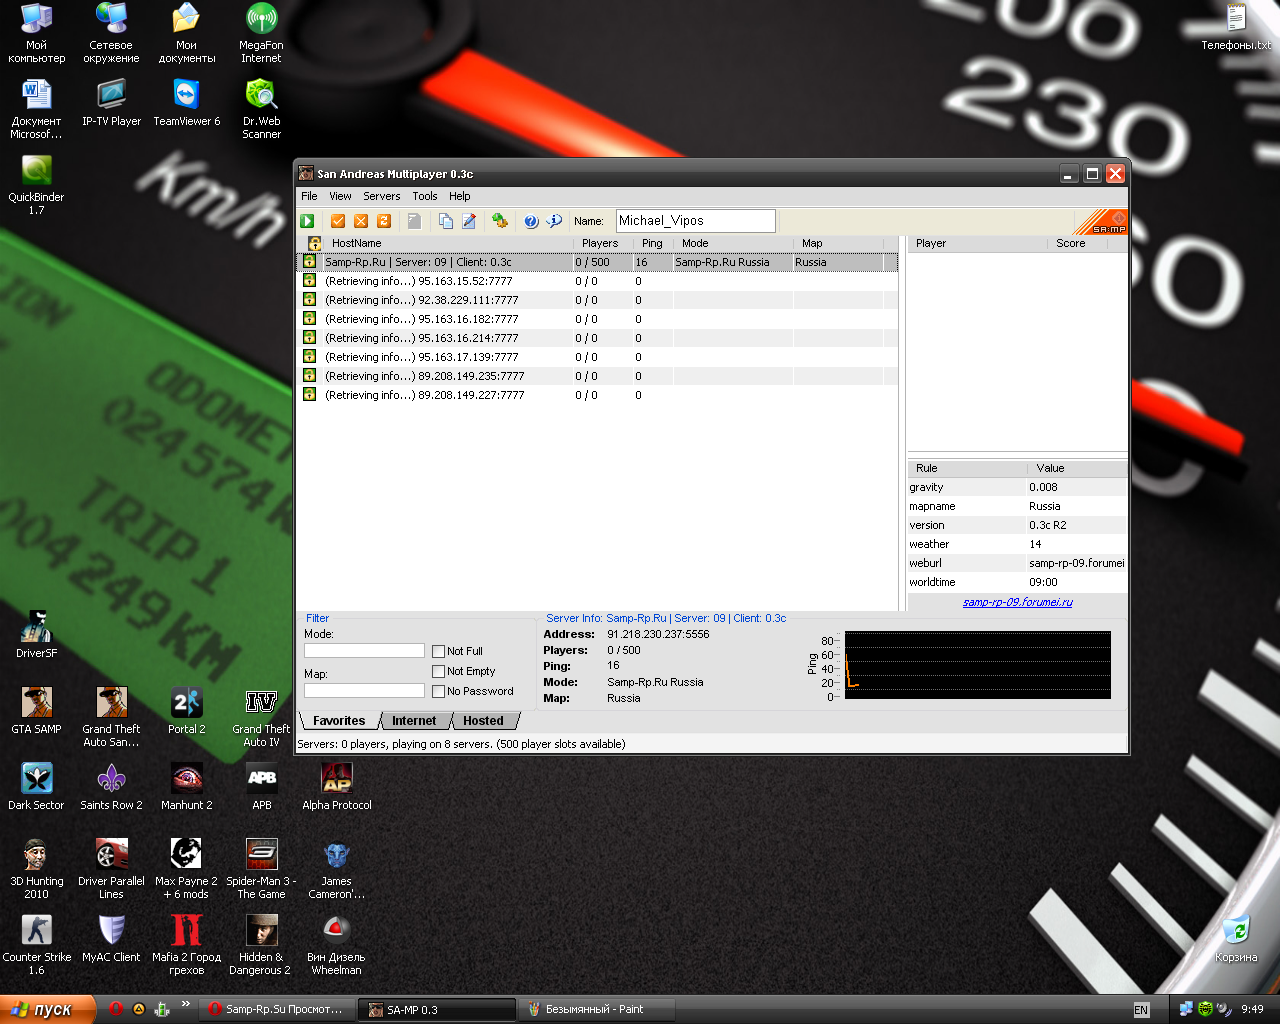Open the Servers menu
This screenshot has width=1280, height=1024.
[381, 196]
